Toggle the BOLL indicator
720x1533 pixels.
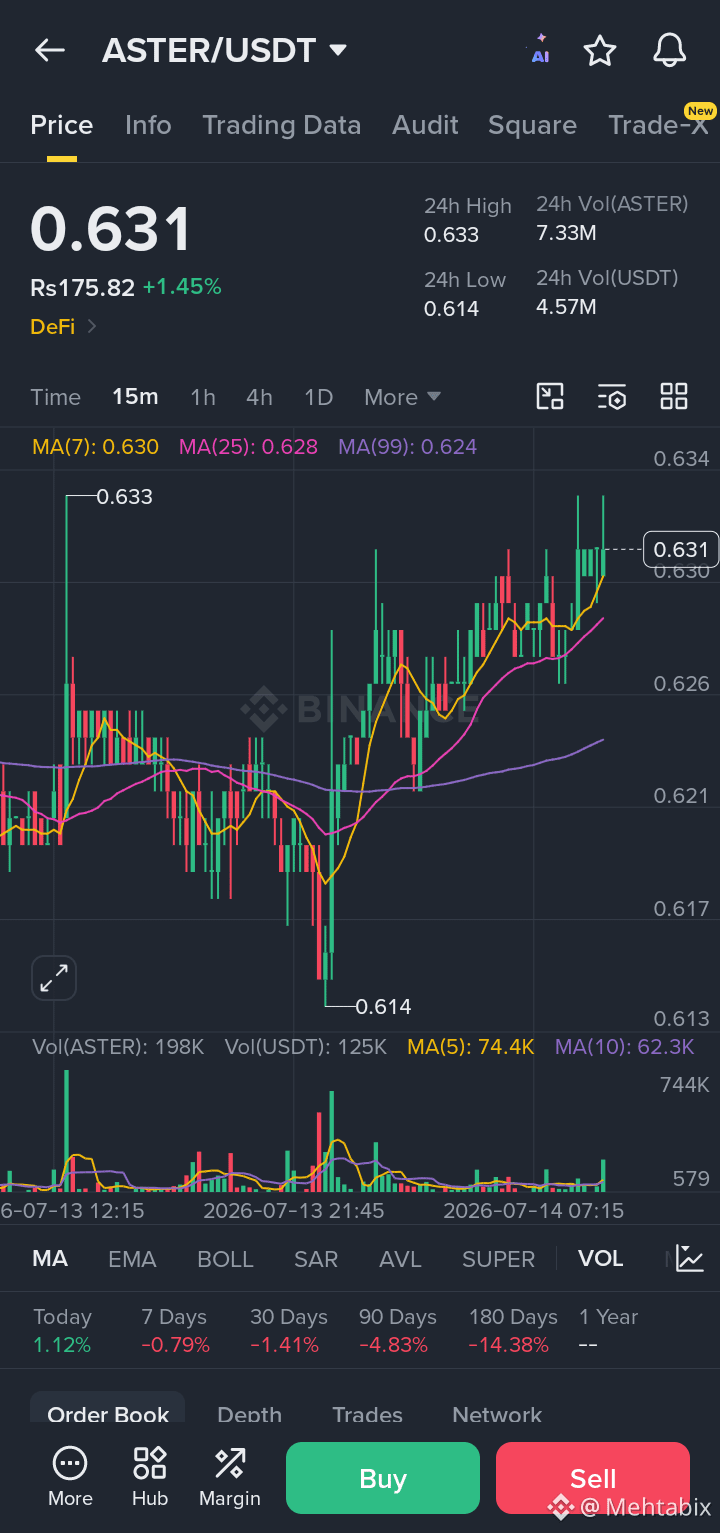(225, 1258)
